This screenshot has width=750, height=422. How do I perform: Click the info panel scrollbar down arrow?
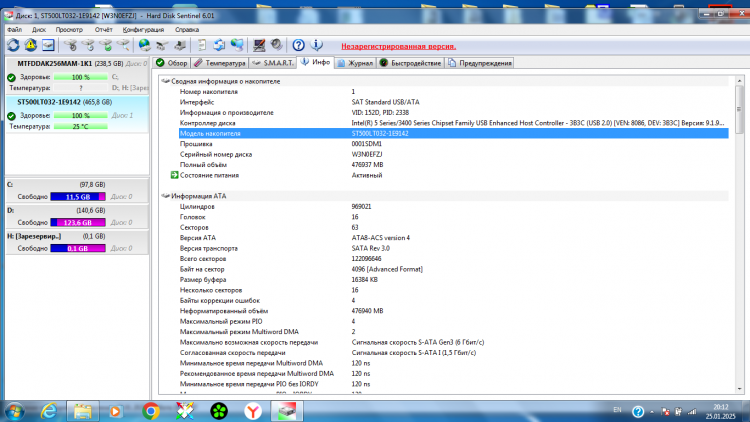(x=739, y=389)
